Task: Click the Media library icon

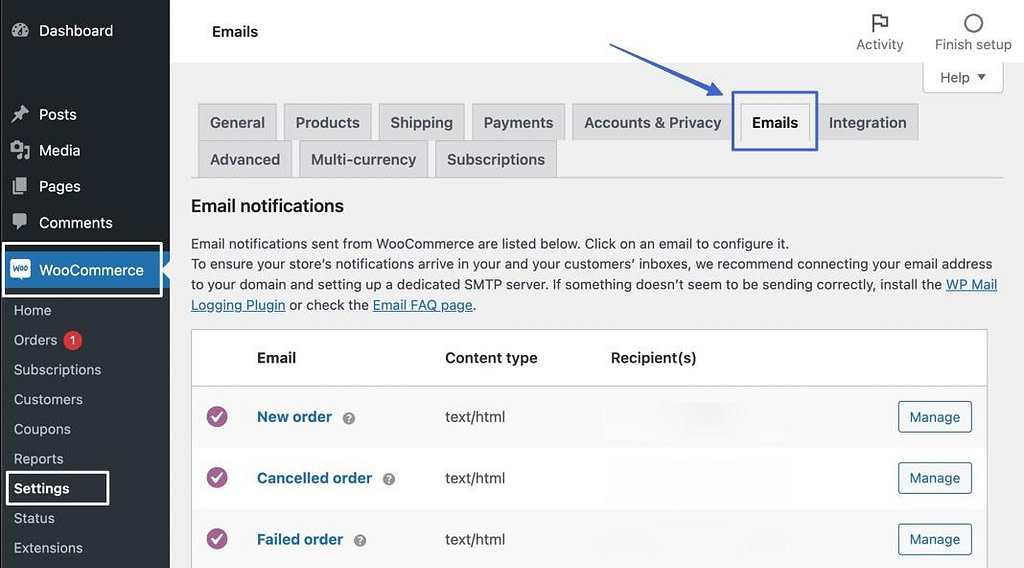Action: click(20, 150)
